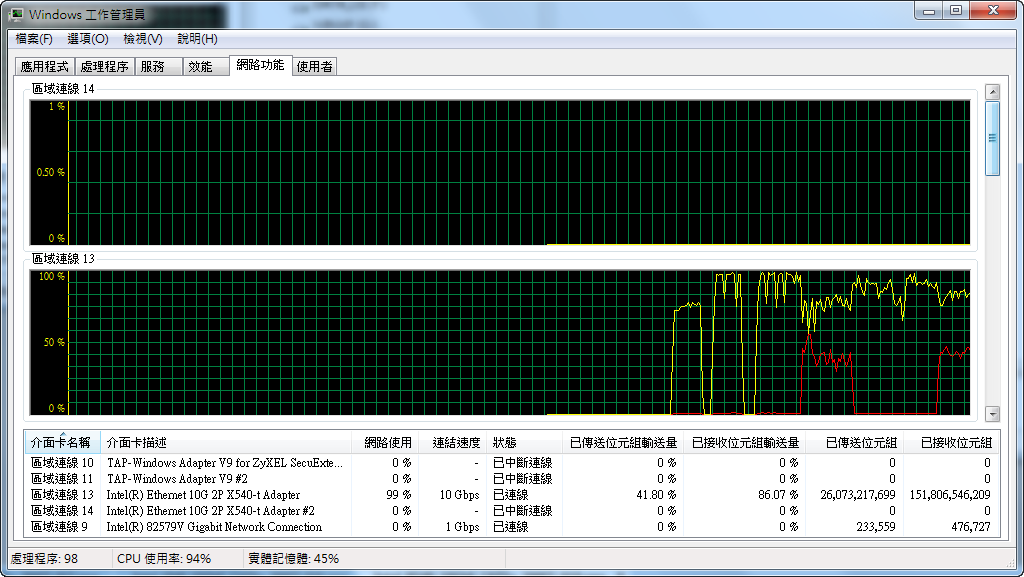
Task: Open the 檢視(V) menu
Action: 142,39
